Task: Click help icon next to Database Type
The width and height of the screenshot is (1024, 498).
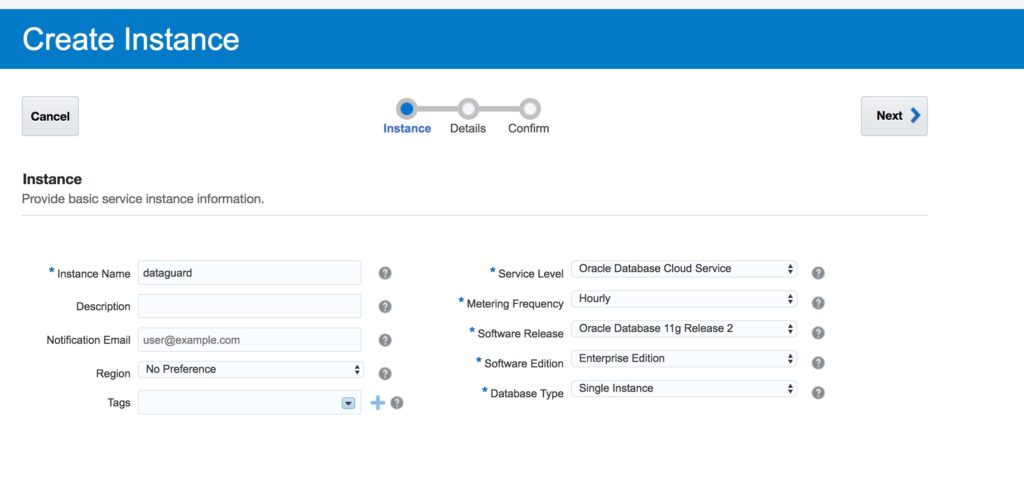Action: [818, 393]
